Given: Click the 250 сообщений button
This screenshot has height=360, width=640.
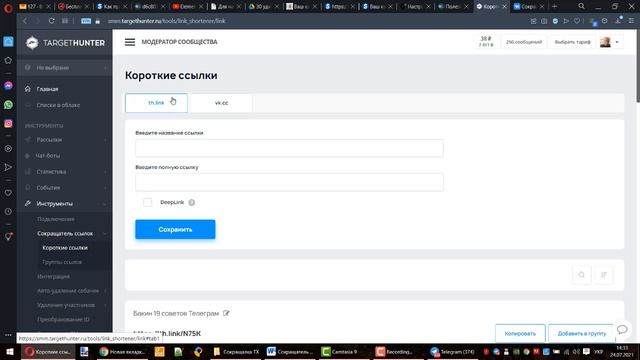Looking at the screenshot, I should point(524,42).
